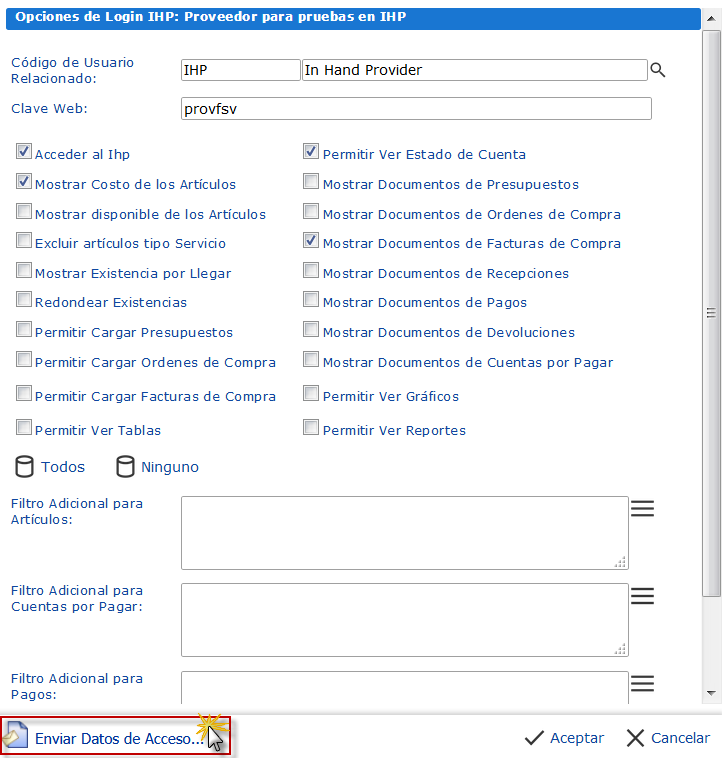Check Mostrar Documentos de Recepciones

pyautogui.click(x=311, y=270)
